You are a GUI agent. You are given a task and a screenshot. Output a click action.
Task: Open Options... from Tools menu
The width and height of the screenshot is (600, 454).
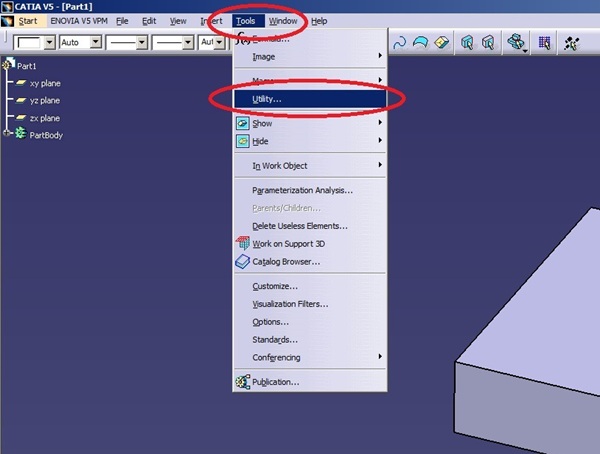(310, 322)
